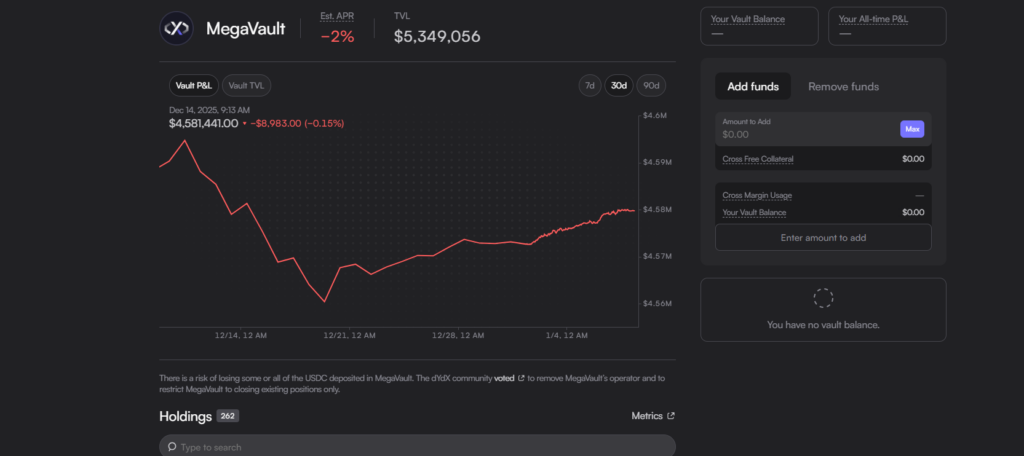This screenshot has height=456, width=1024.
Task: Click the 'Enter amount to add' button
Action: (x=823, y=238)
